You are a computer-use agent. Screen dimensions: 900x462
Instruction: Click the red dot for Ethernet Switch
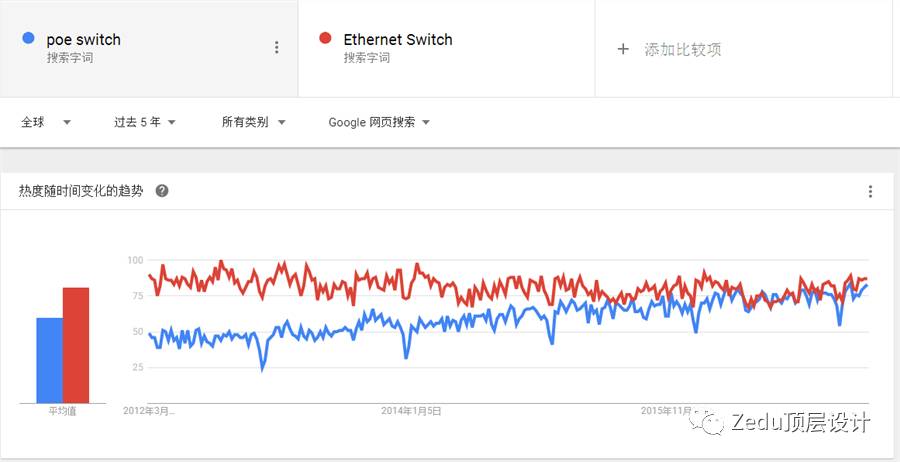325,38
